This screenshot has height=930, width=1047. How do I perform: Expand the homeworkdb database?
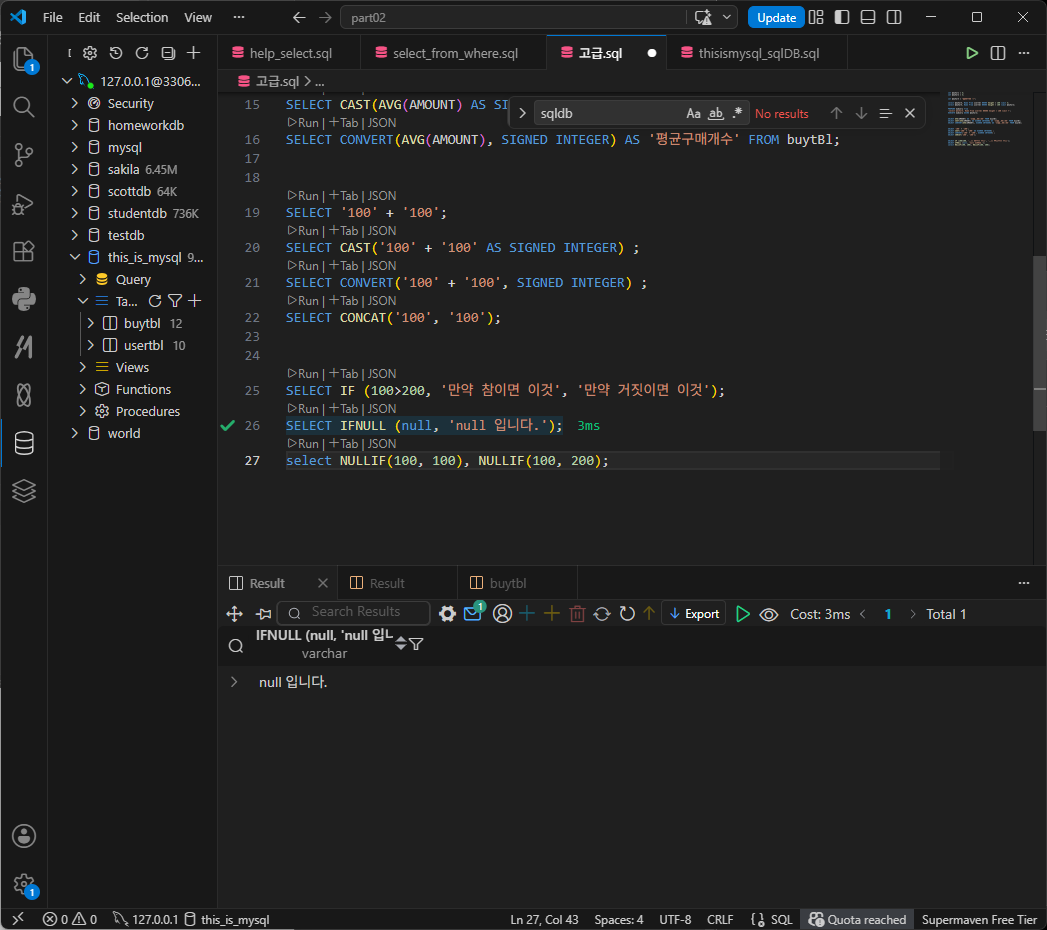coord(75,126)
